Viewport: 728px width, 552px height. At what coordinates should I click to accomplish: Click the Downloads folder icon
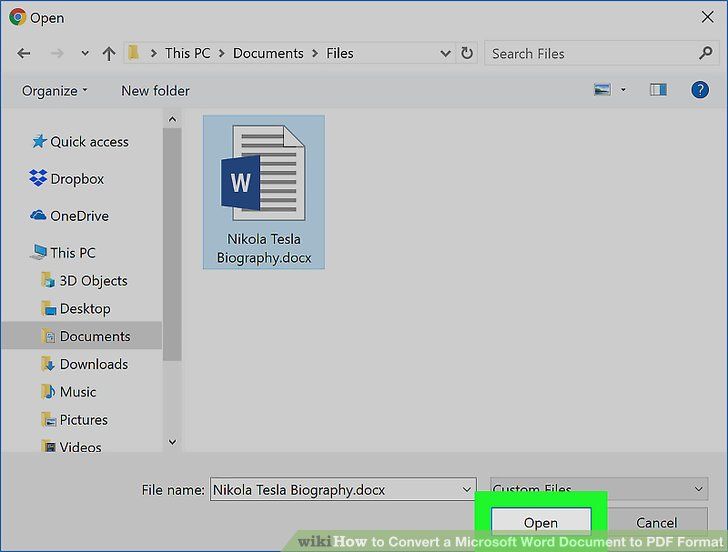point(48,364)
